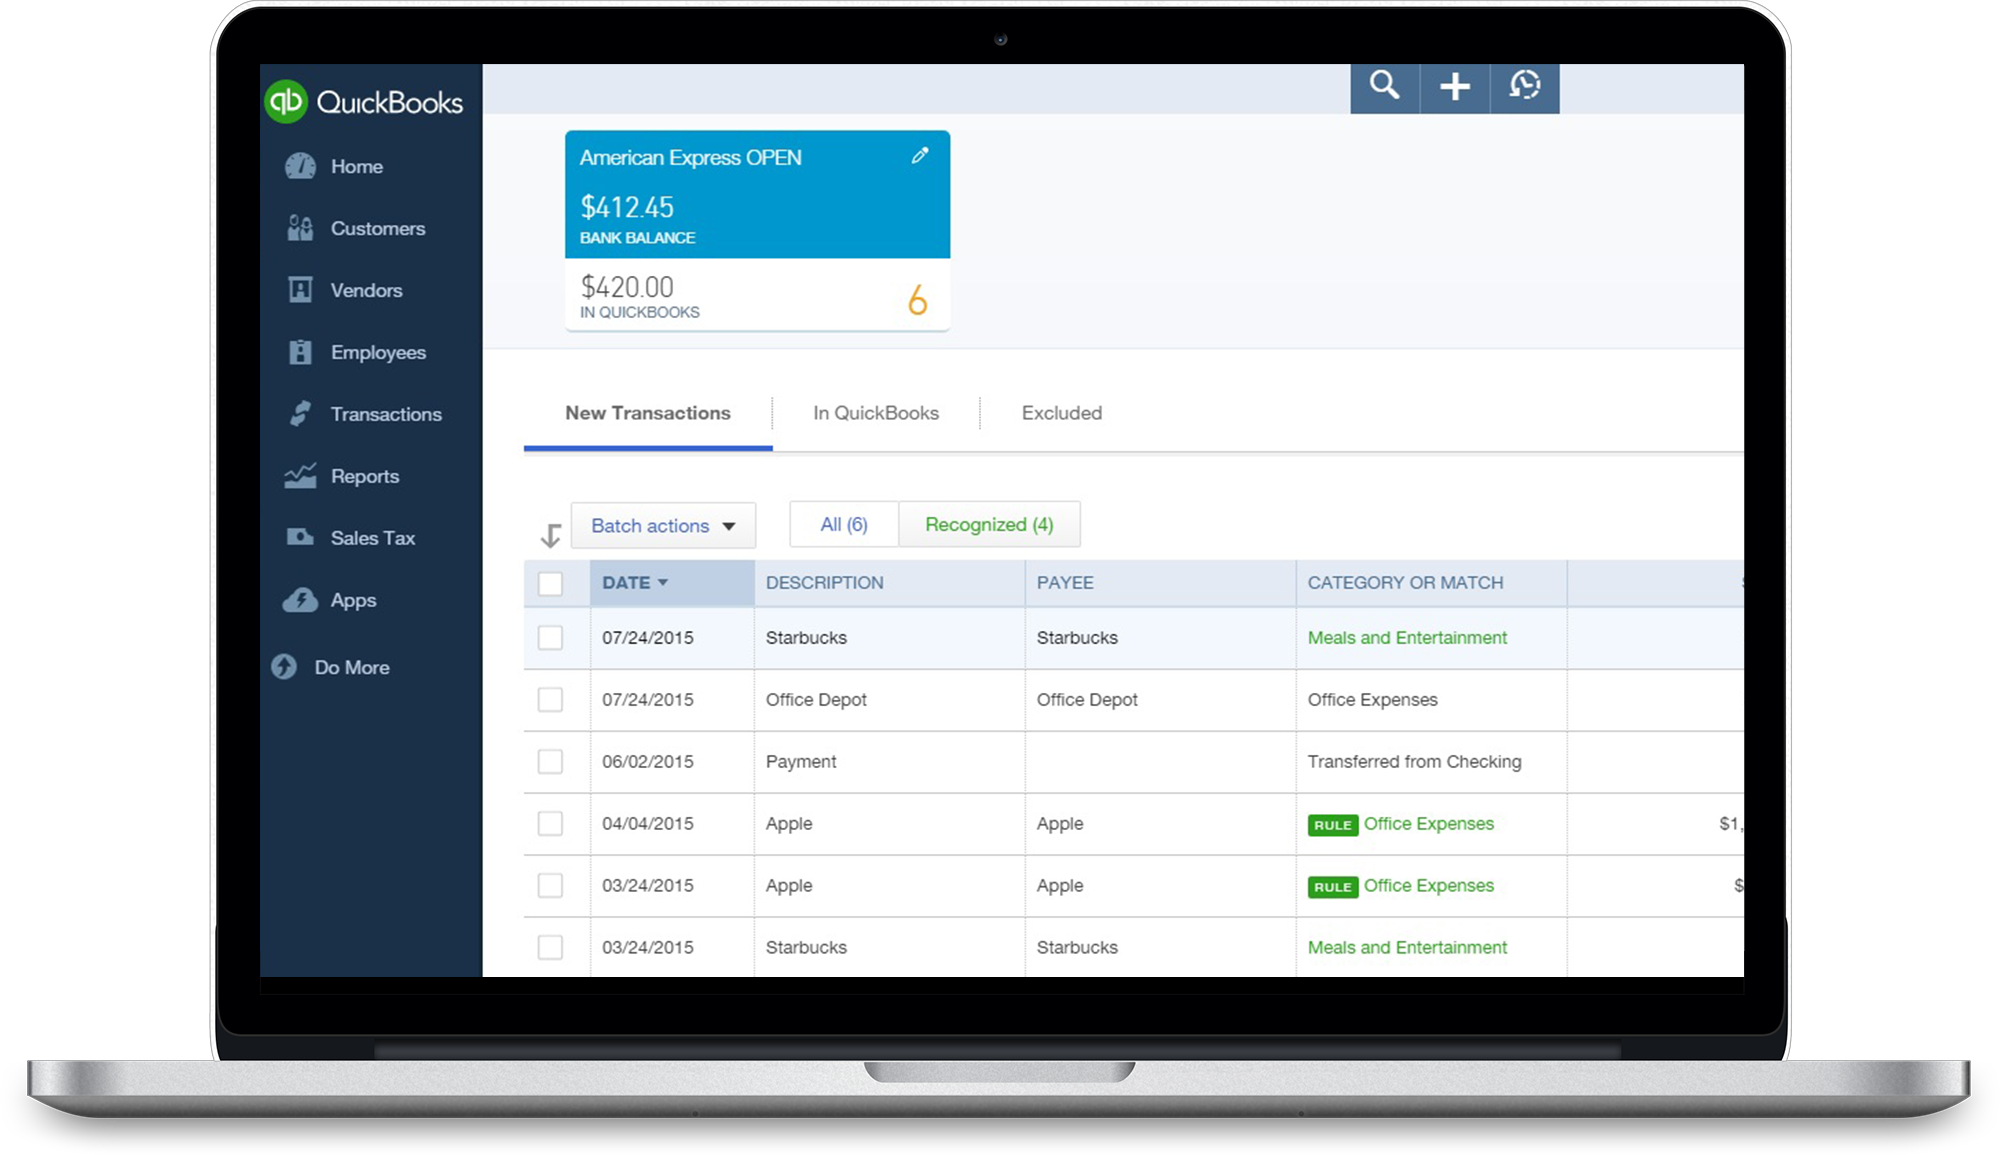Screen dimensions: 2000x1155
Task: Check the 03/24/2015 Apple row checkbox
Action: coord(550,886)
